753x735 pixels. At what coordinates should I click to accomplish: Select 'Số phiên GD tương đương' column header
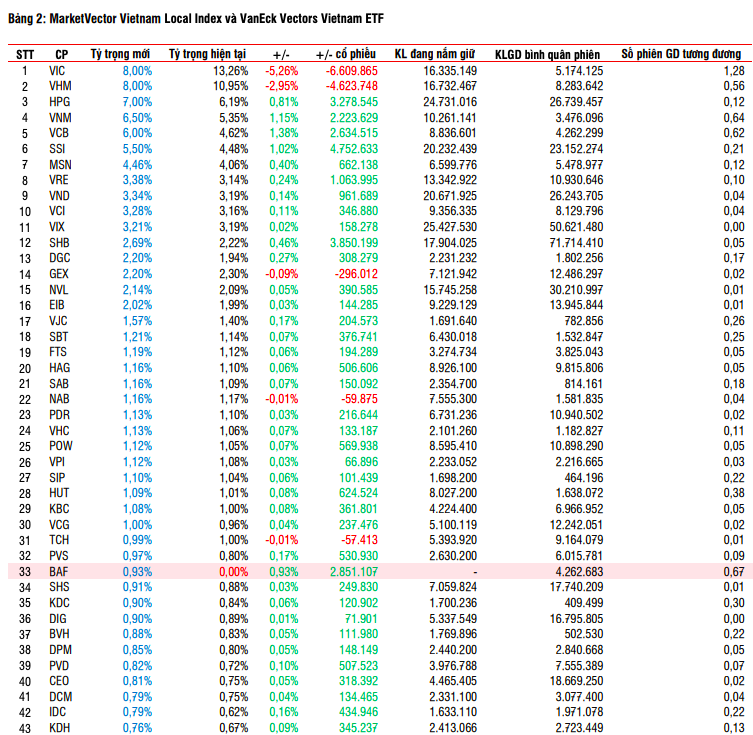[x=683, y=54]
